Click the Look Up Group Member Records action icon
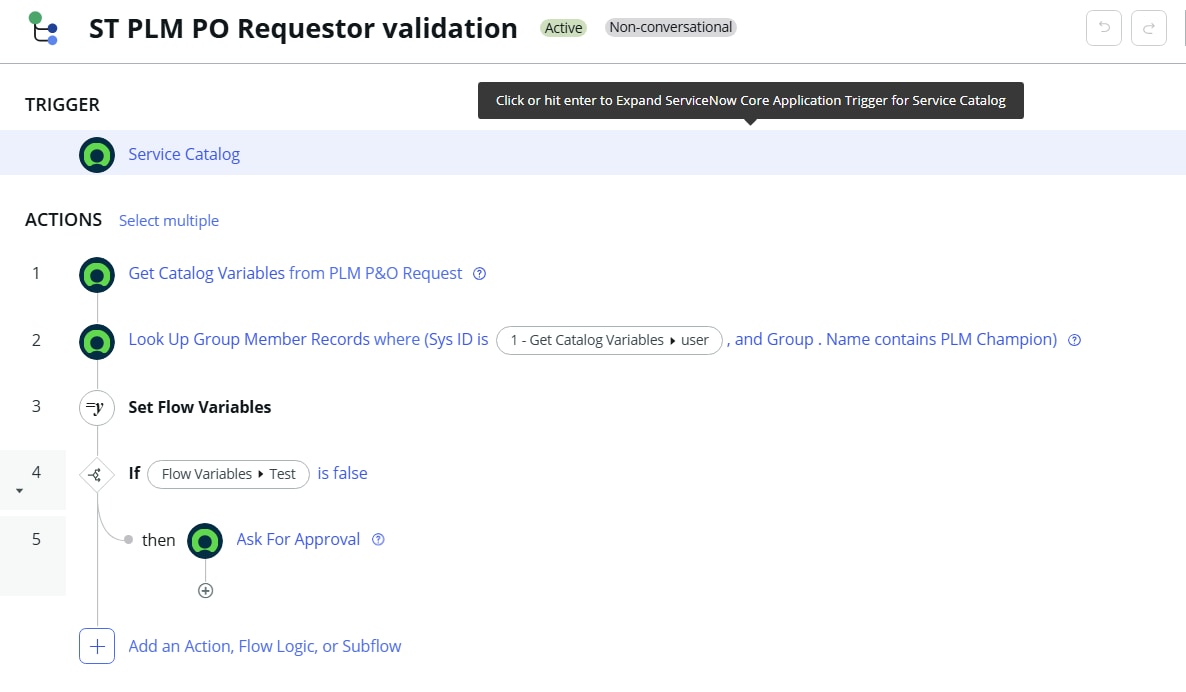Image resolution: width=1186 pixels, height=692 pixels. pyautogui.click(x=97, y=339)
